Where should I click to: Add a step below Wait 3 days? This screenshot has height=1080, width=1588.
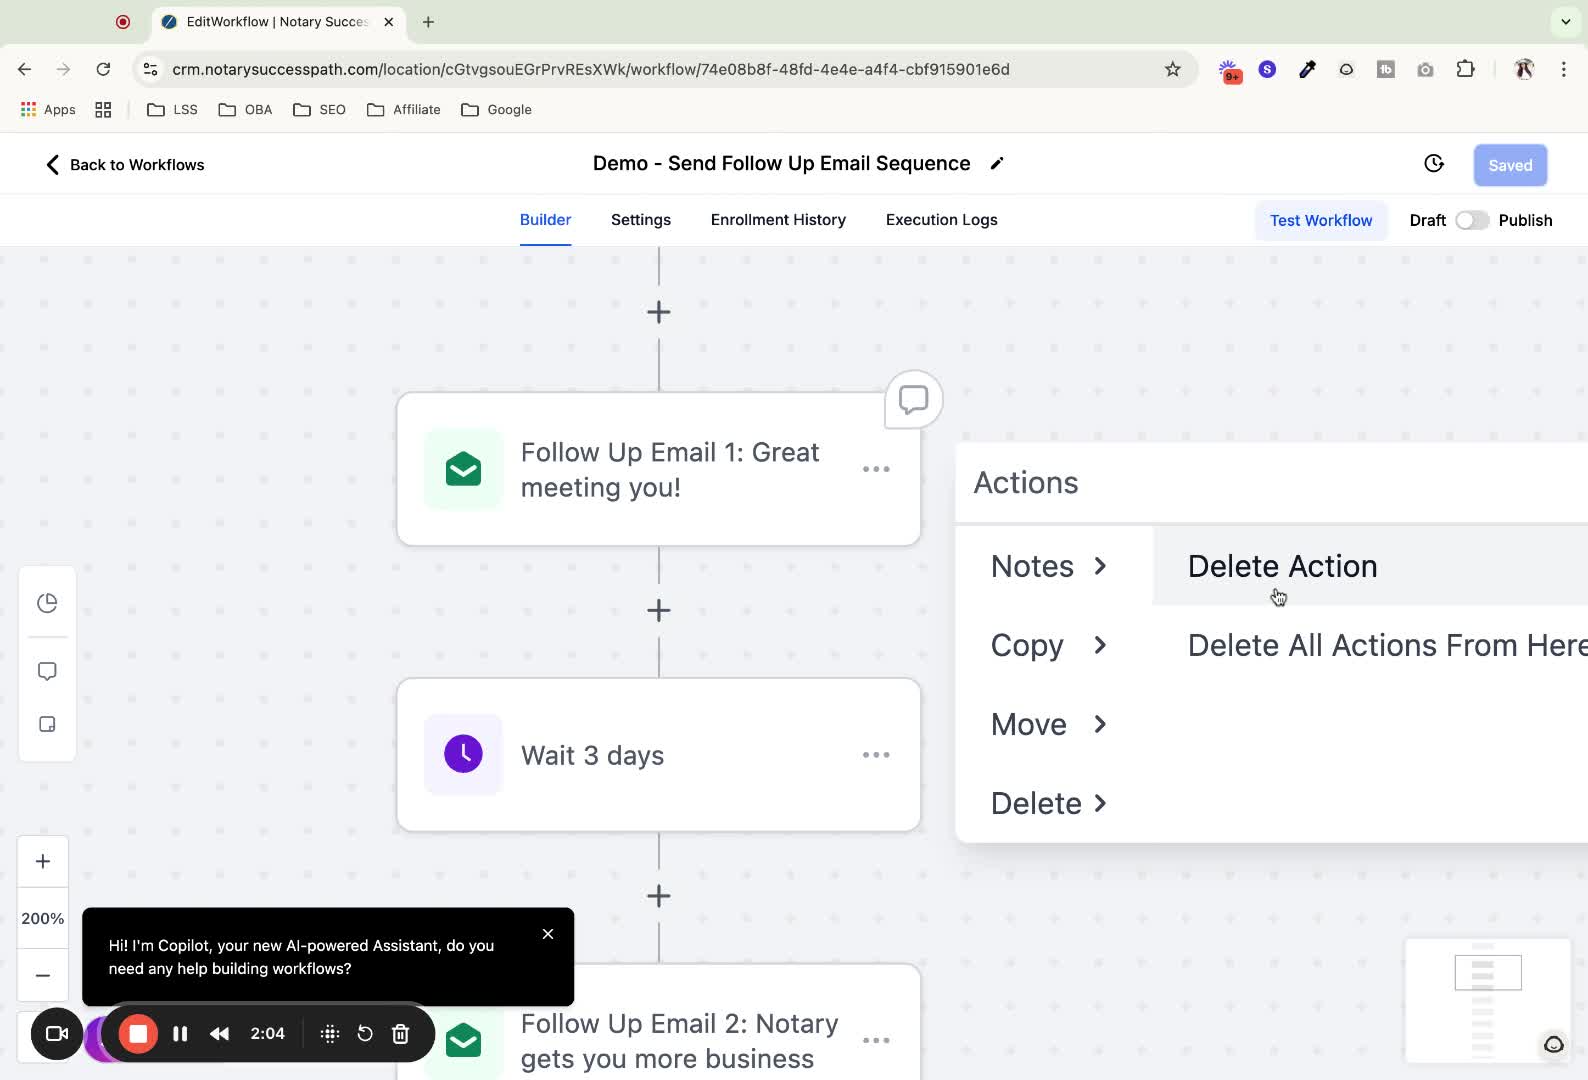coord(658,896)
